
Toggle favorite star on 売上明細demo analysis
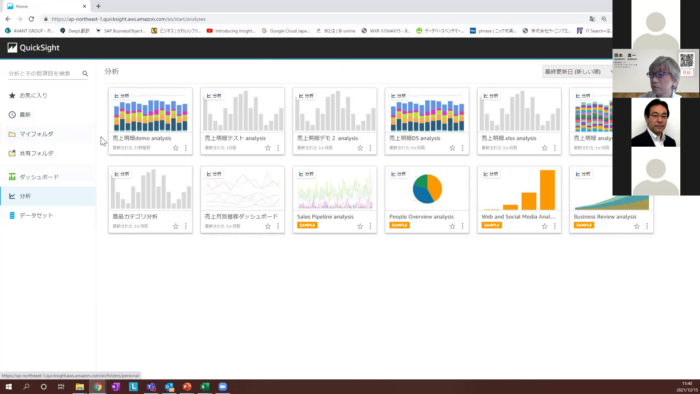175,148
